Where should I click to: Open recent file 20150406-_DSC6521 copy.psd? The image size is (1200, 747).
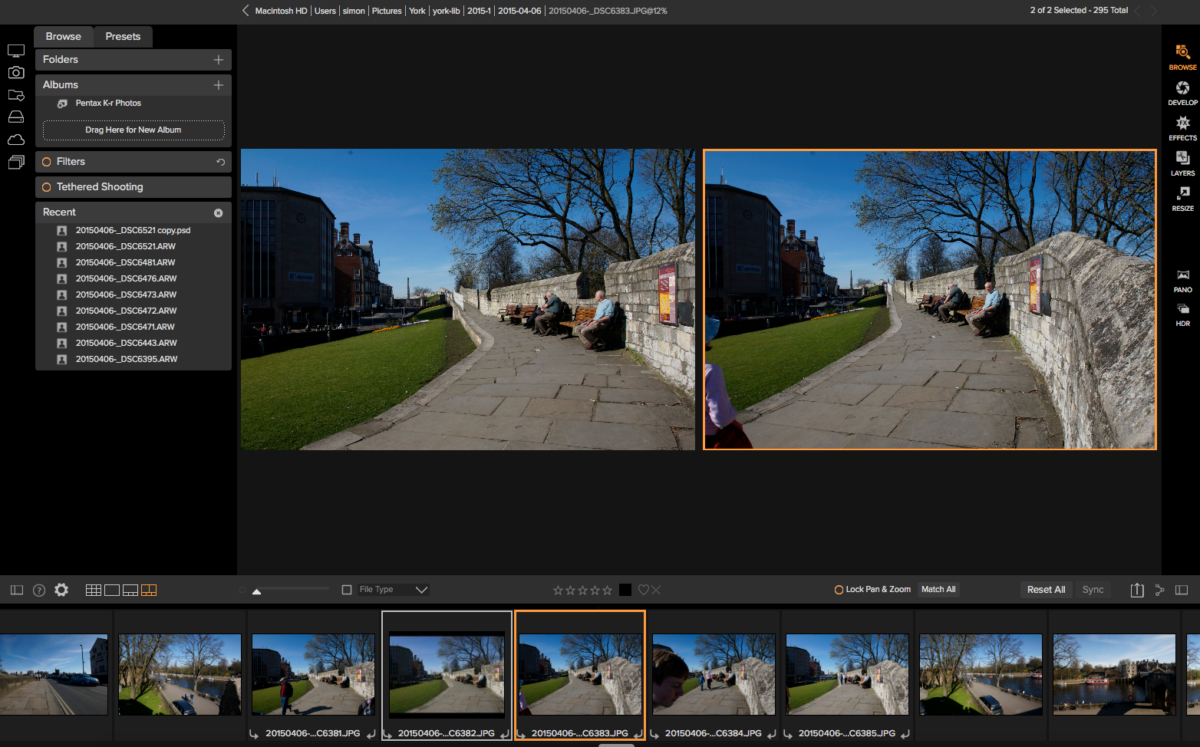133,230
